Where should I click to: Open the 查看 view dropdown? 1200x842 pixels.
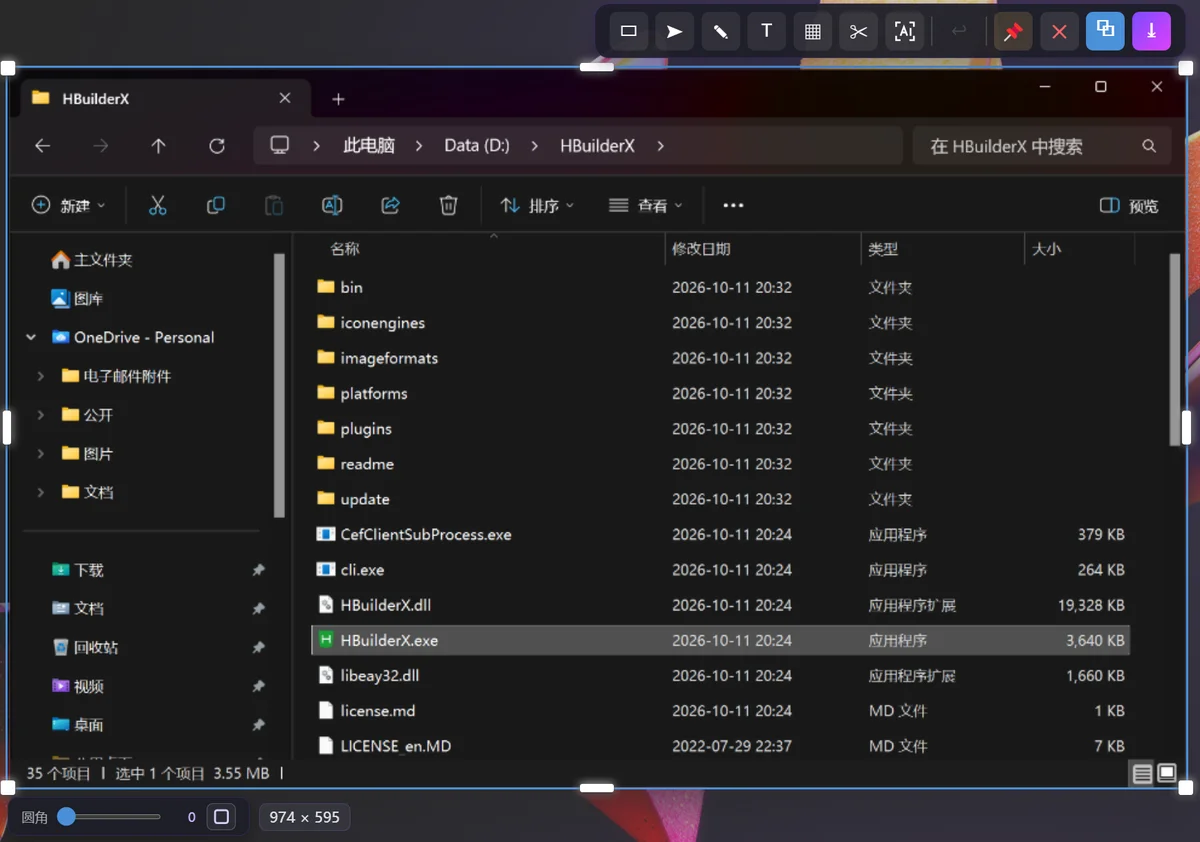coord(645,206)
